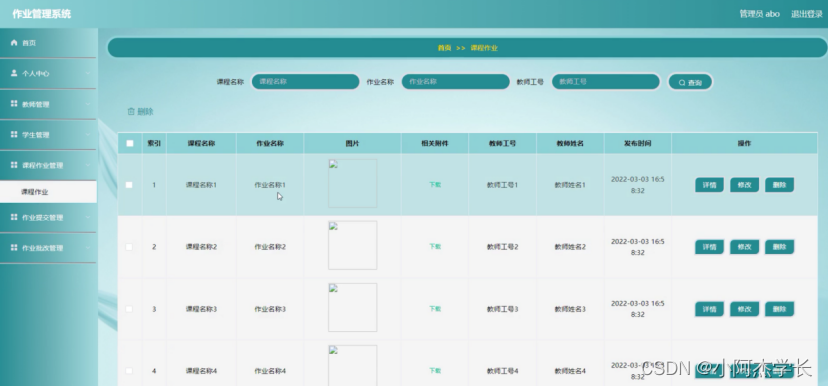Toggle the select-all checkbox in table header

click(x=130, y=143)
